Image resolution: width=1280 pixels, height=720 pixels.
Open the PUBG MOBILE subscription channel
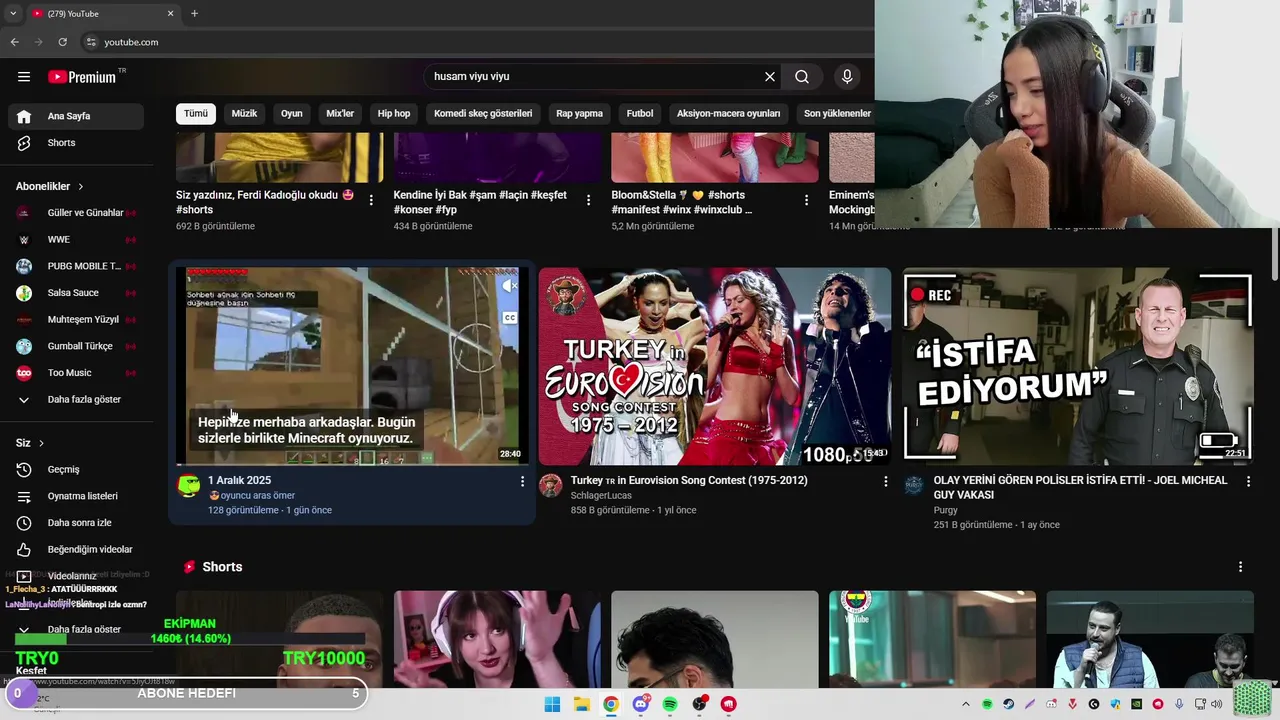76,266
